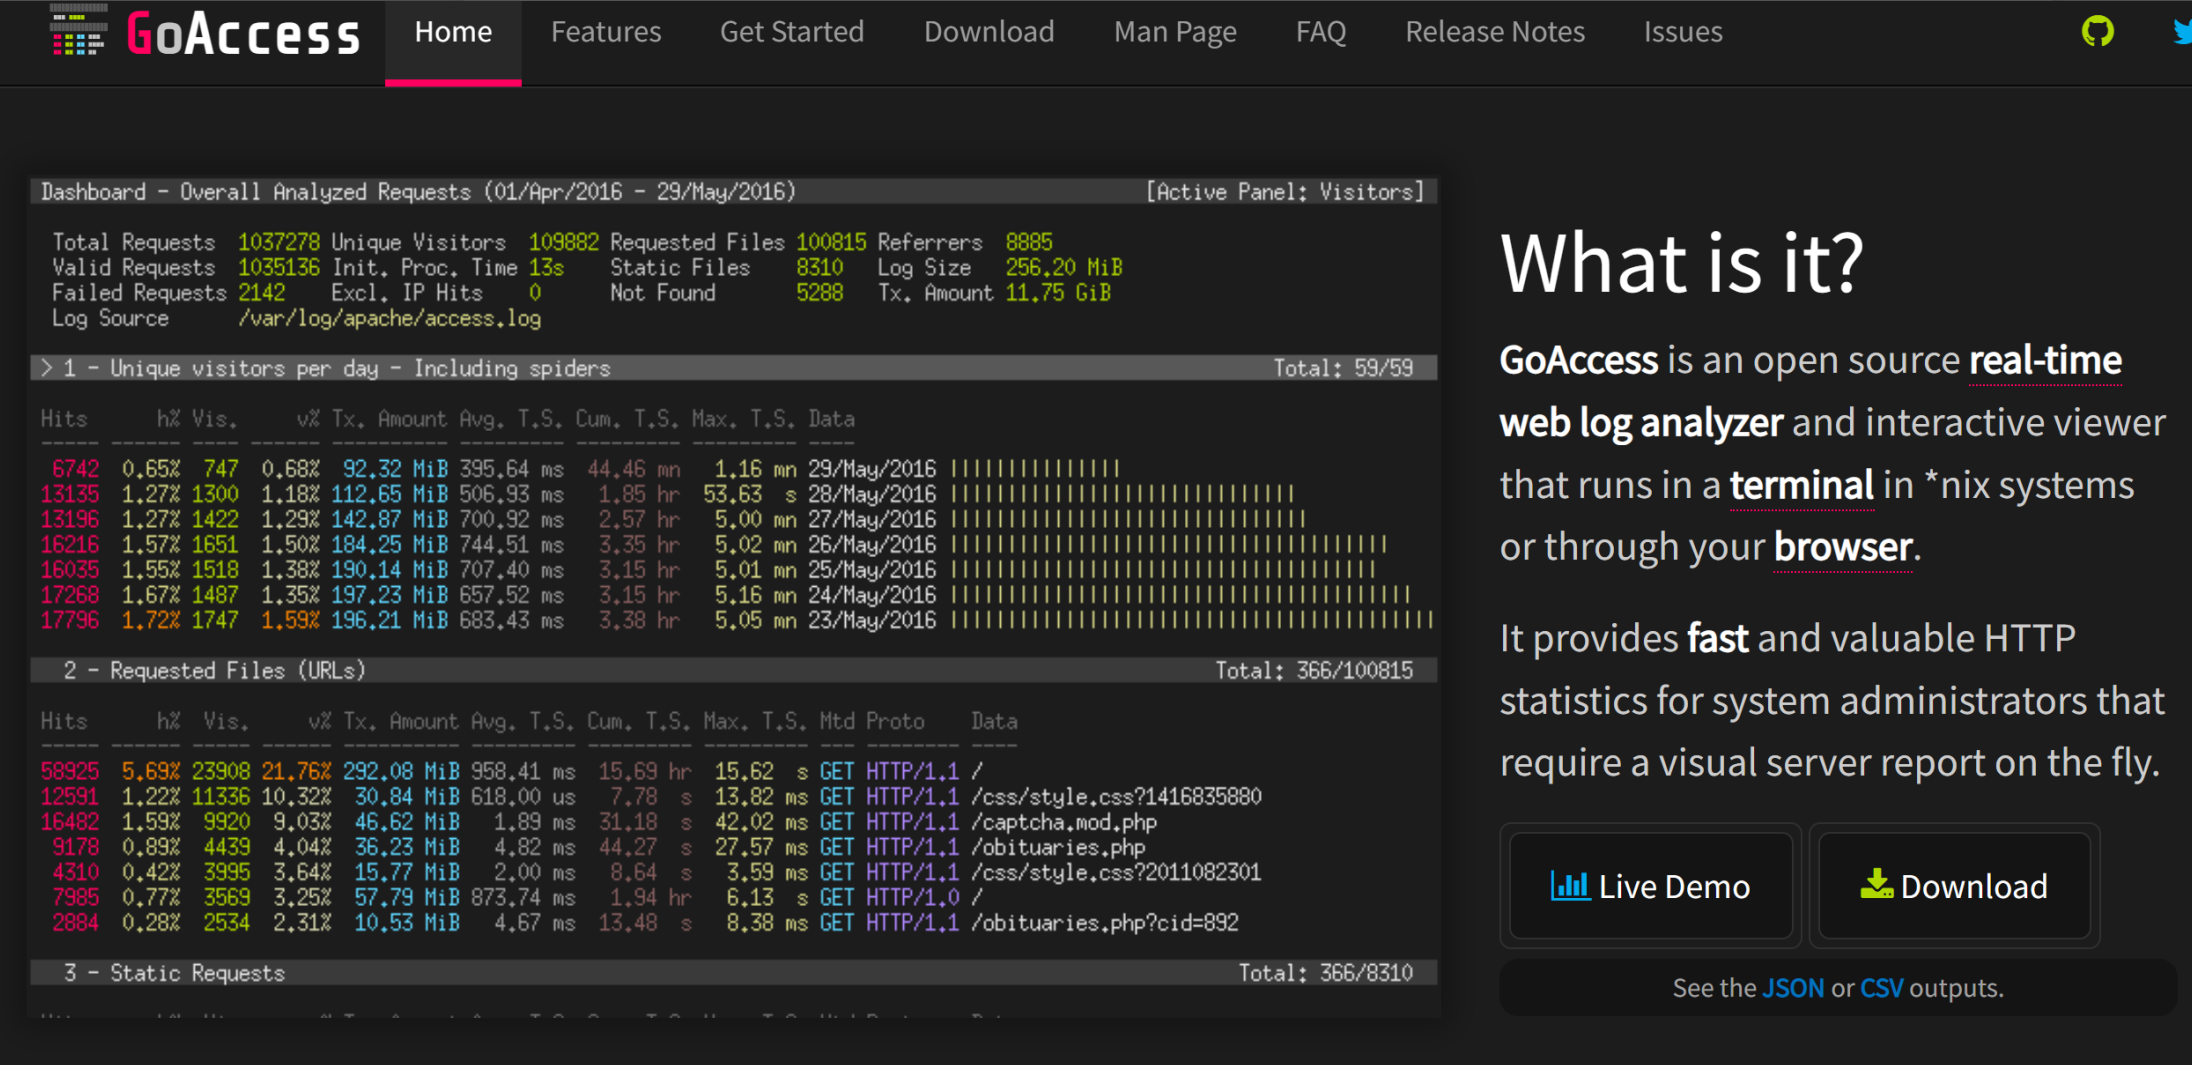Click the /captcha.mod.php request row
This screenshot has width=2192, height=1065.
(x=598, y=822)
